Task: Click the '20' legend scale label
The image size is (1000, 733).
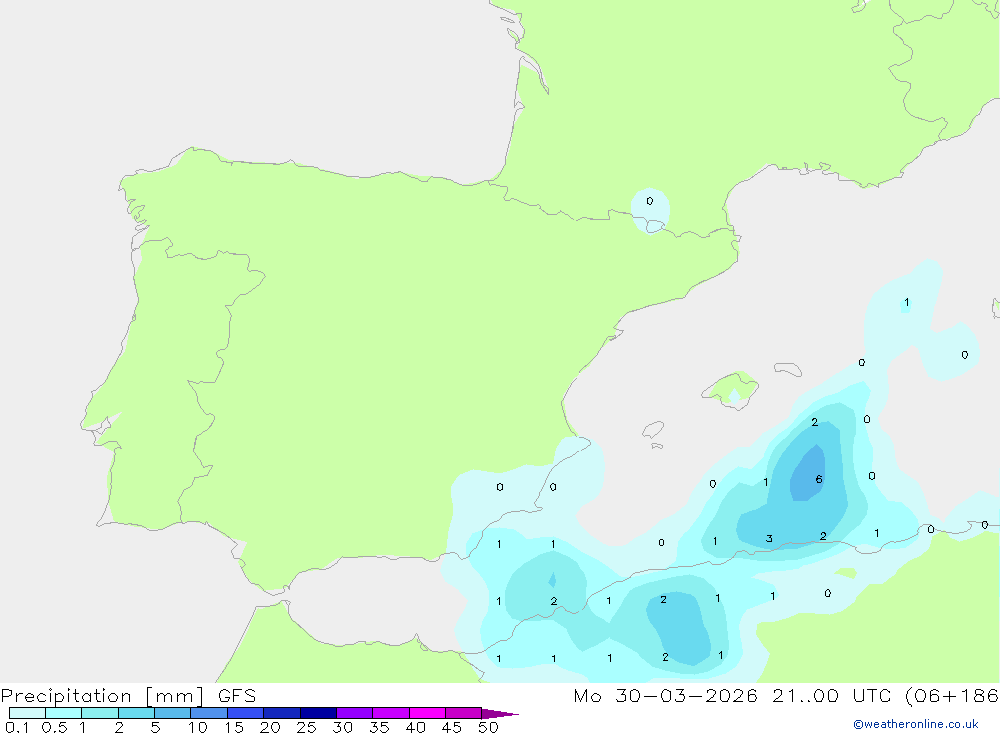Action: tap(270, 727)
